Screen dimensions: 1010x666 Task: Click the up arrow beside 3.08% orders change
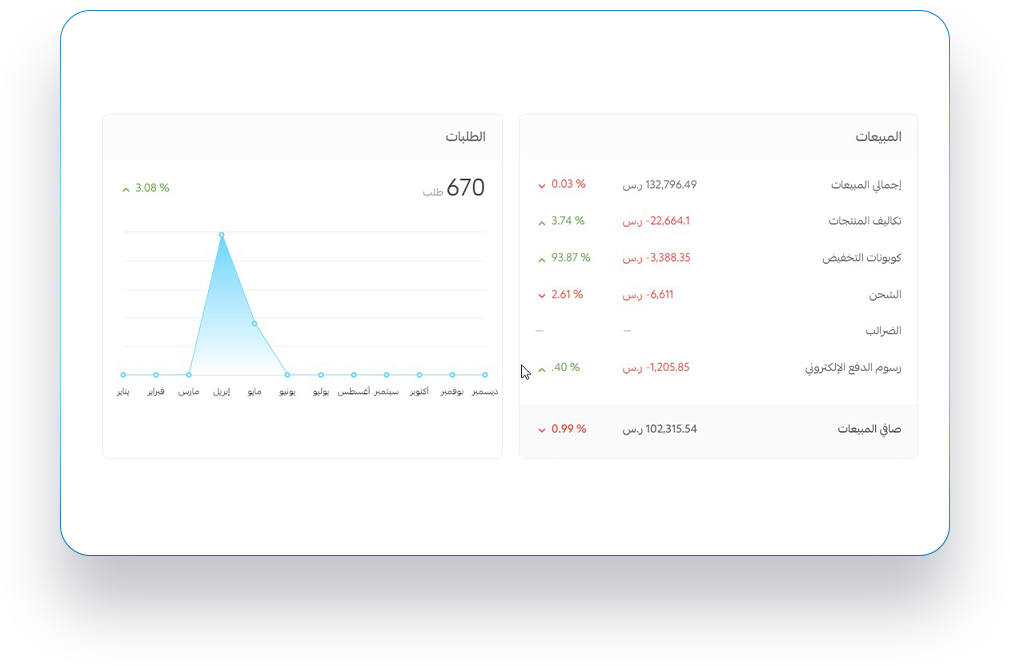coord(126,189)
